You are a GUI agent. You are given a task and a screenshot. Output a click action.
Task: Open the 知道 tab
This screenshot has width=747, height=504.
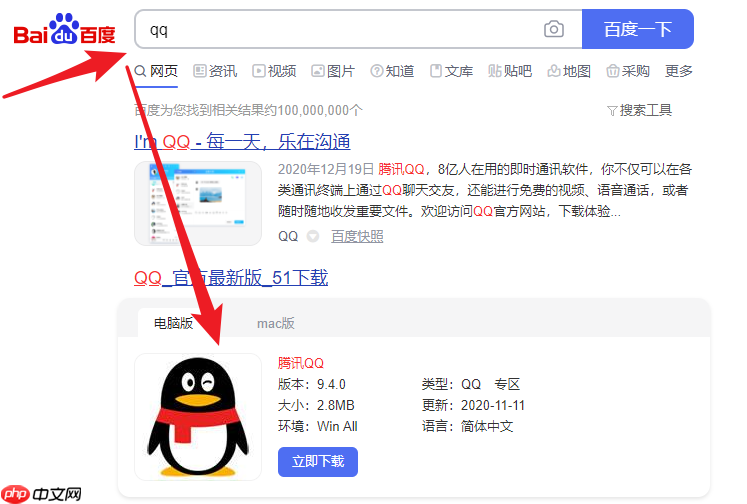click(x=392, y=71)
